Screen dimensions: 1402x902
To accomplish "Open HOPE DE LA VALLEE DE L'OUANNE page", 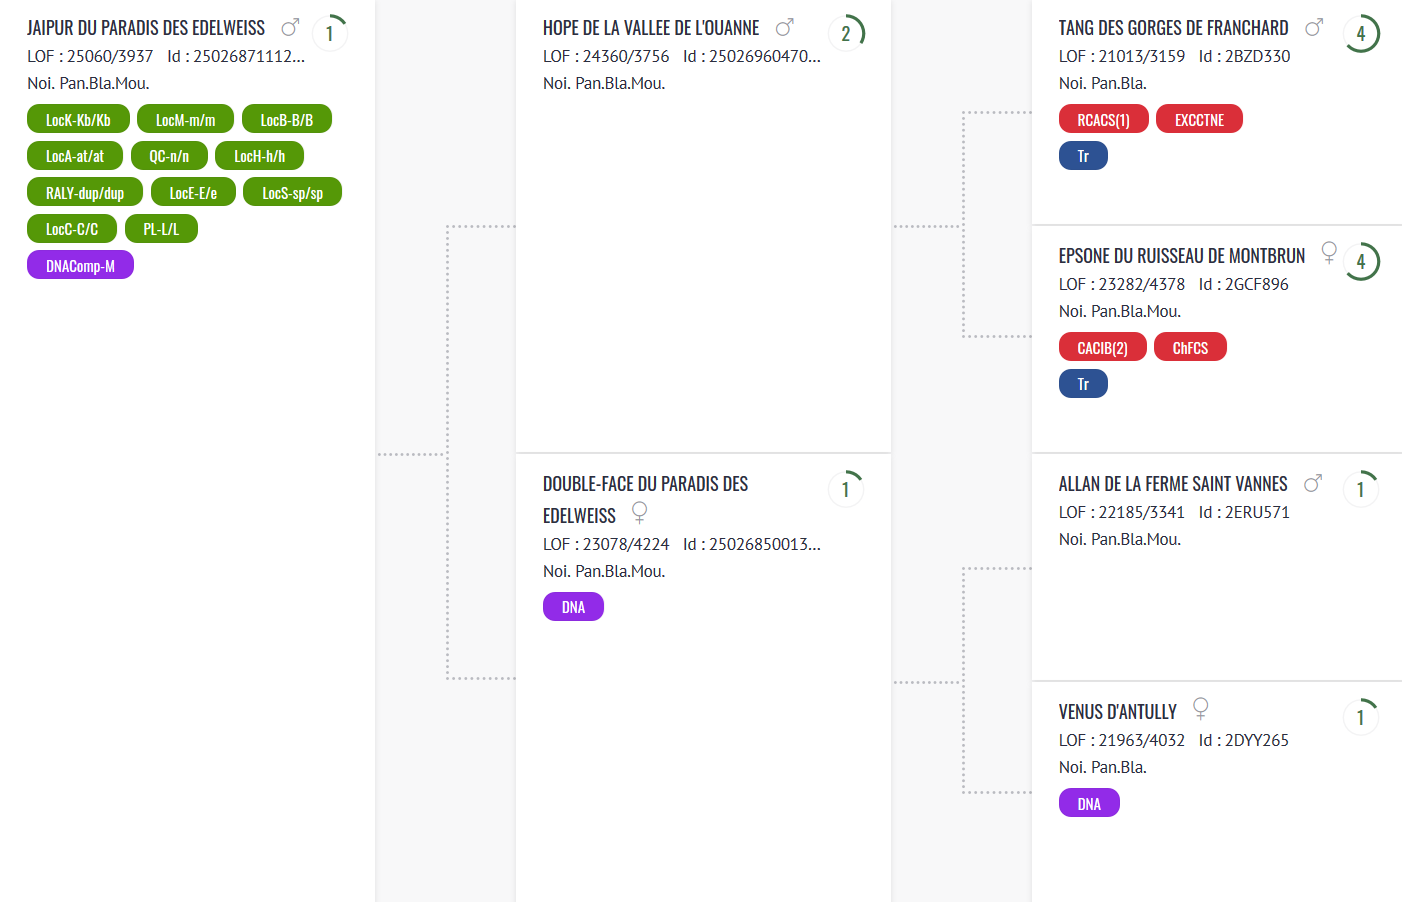I will coord(651,28).
